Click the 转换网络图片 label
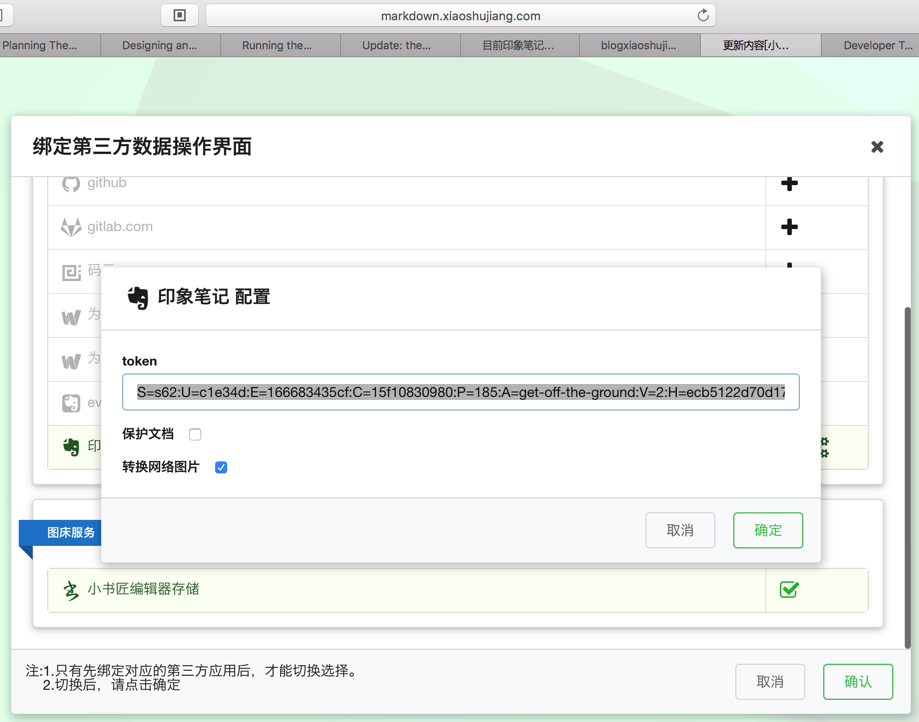The height and width of the screenshot is (722, 919). tap(161, 466)
